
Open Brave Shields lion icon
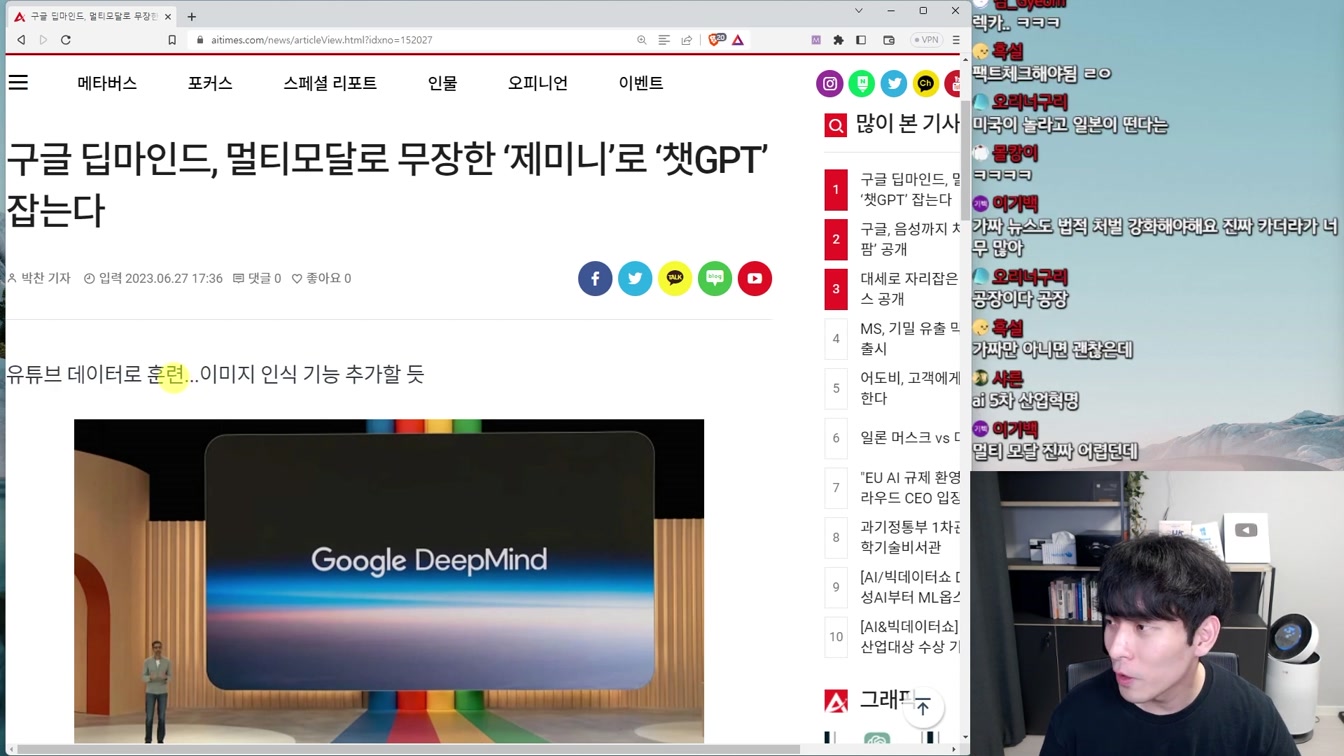click(x=716, y=40)
